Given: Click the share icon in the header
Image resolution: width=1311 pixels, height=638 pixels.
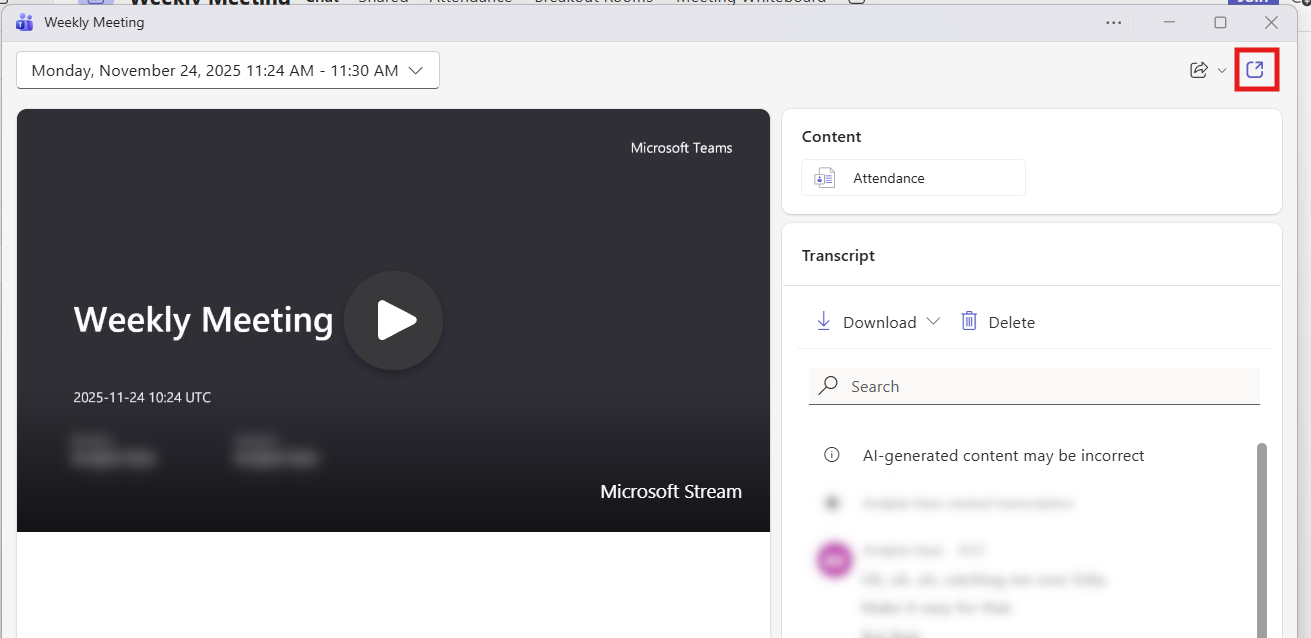Looking at the screenshot, I should (1198, 70).
